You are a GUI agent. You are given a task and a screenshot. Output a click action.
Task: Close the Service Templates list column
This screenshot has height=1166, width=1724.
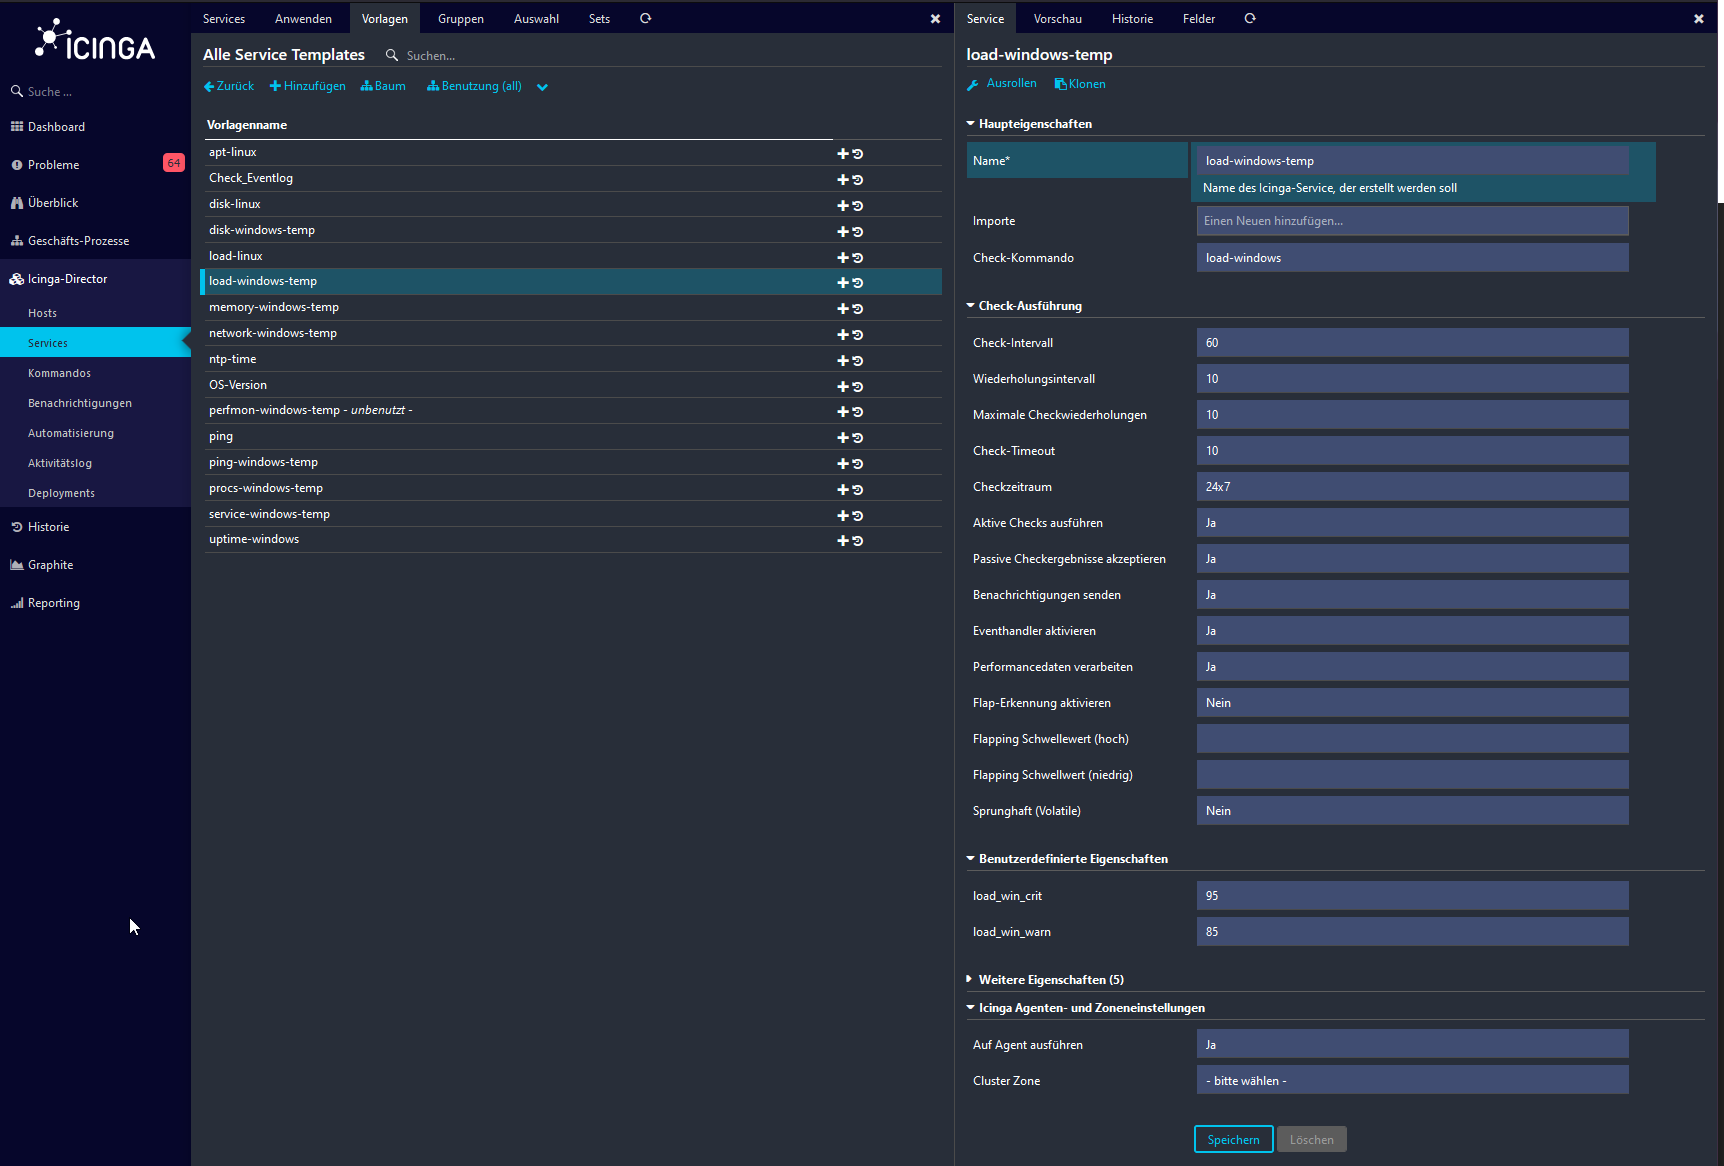[x=935, y=19]
